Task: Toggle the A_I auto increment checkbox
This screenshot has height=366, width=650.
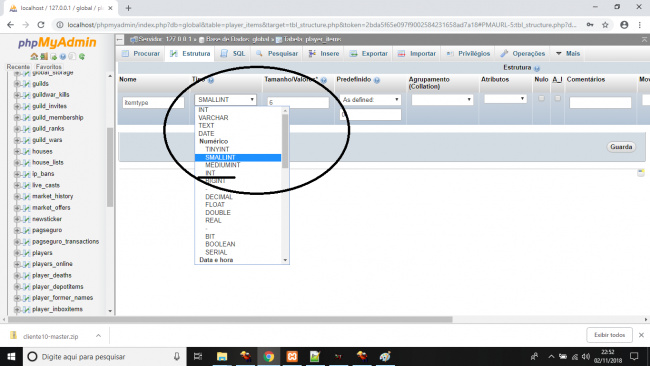Action: click(558, 99)
